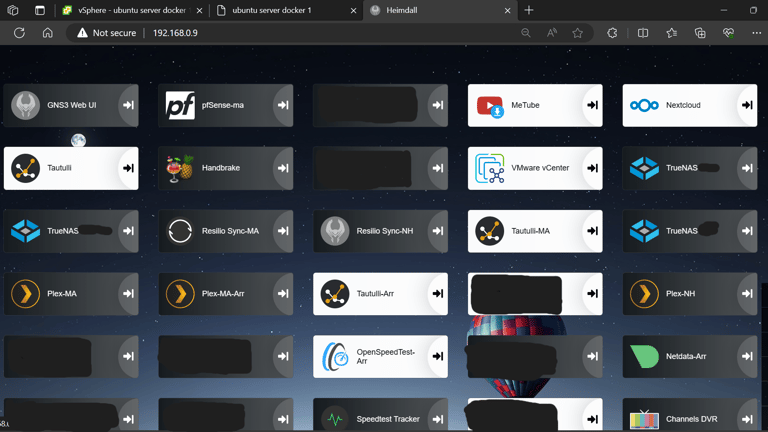
Task: Click the Resilio Sync-NH tile icon
Action: tap(335, 231)
